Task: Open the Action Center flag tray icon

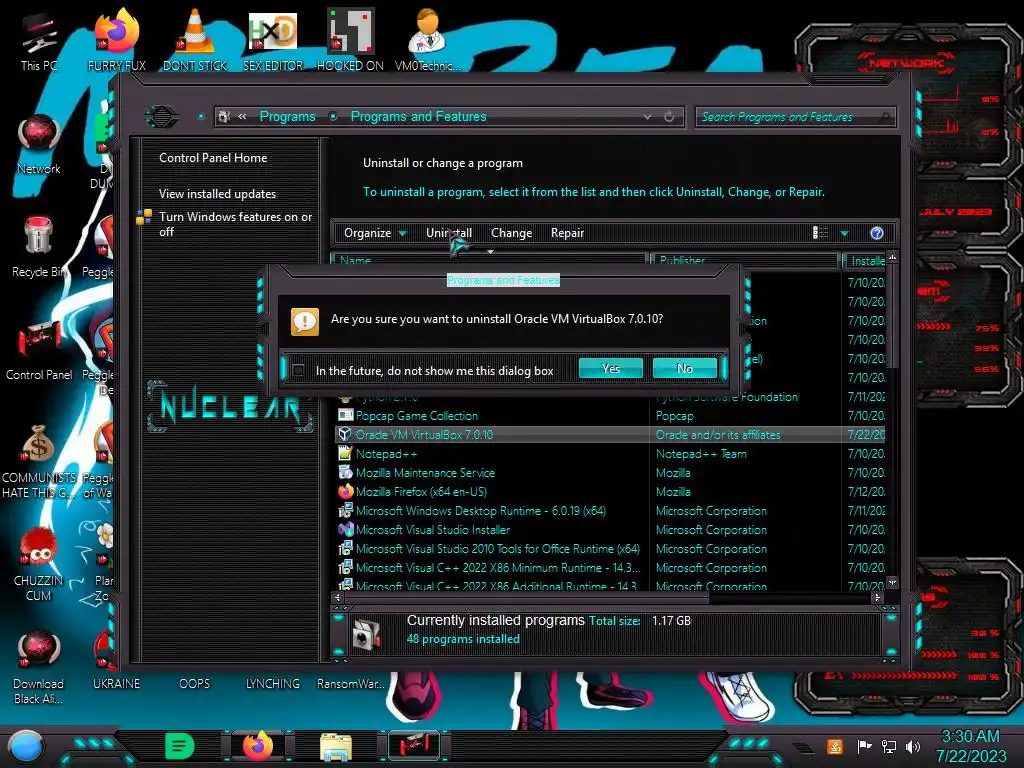Action: point(864,746)
